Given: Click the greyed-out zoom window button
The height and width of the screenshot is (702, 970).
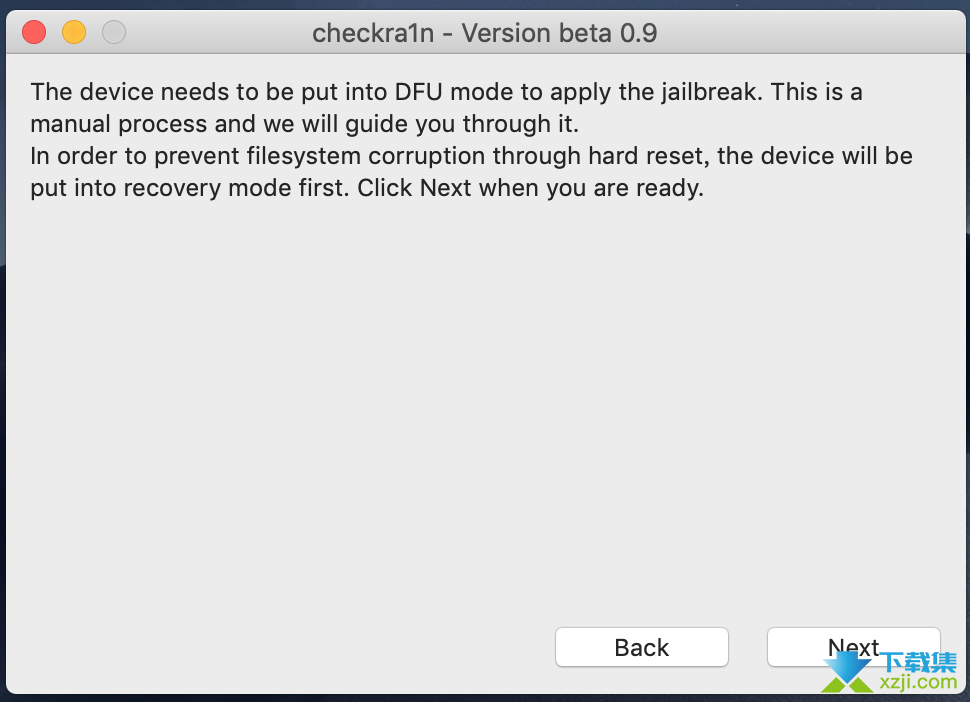Looking at the screenshot, I should click(x=114, y=32).
